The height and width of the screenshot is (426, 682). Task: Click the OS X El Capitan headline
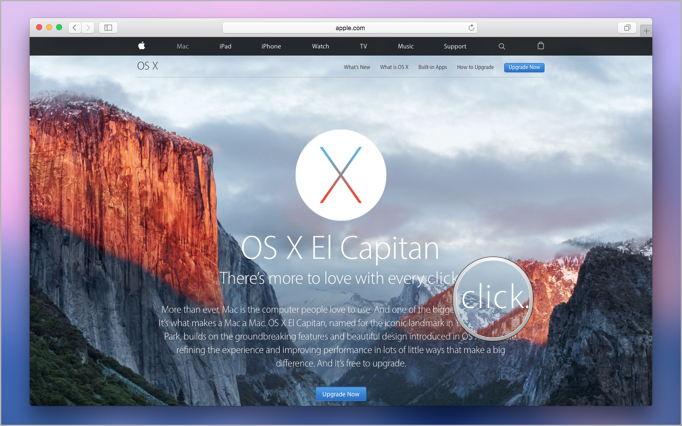coord(340,248)
